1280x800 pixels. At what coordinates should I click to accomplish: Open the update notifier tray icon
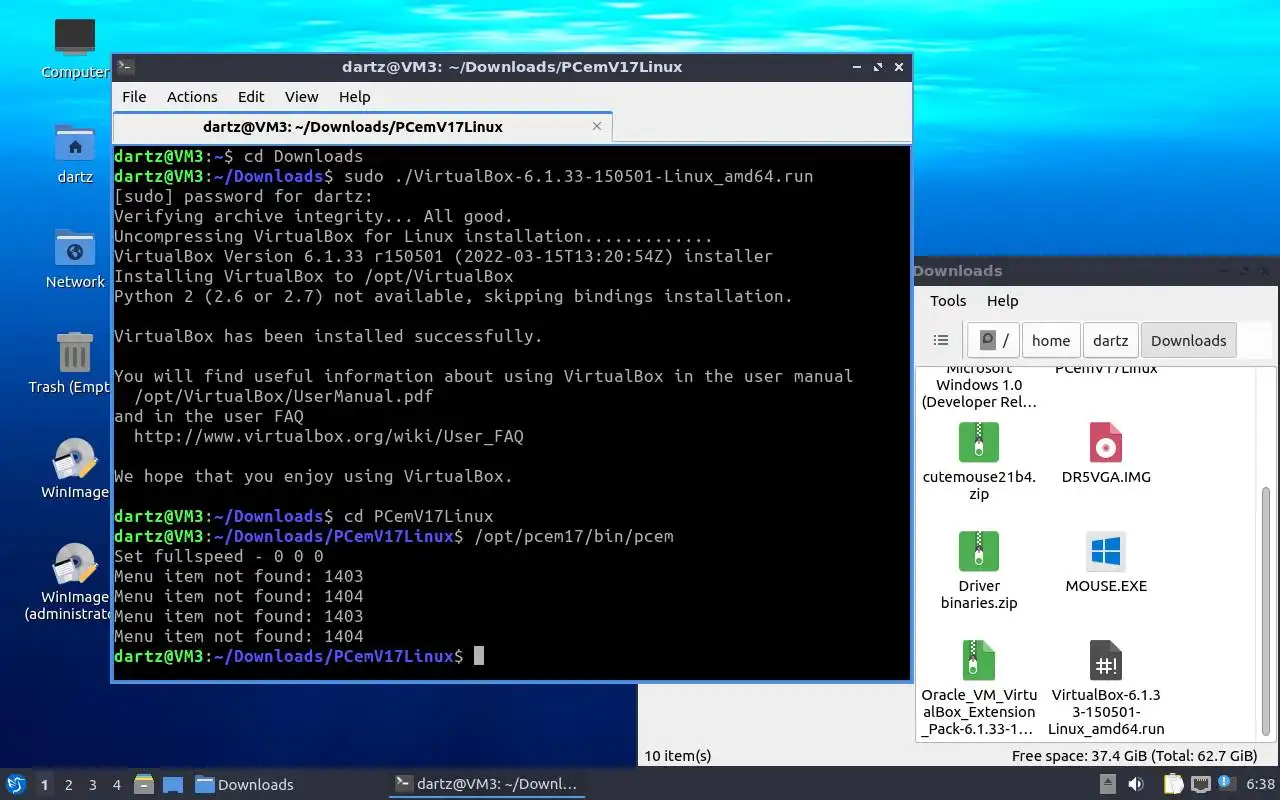pos(1225,783)
